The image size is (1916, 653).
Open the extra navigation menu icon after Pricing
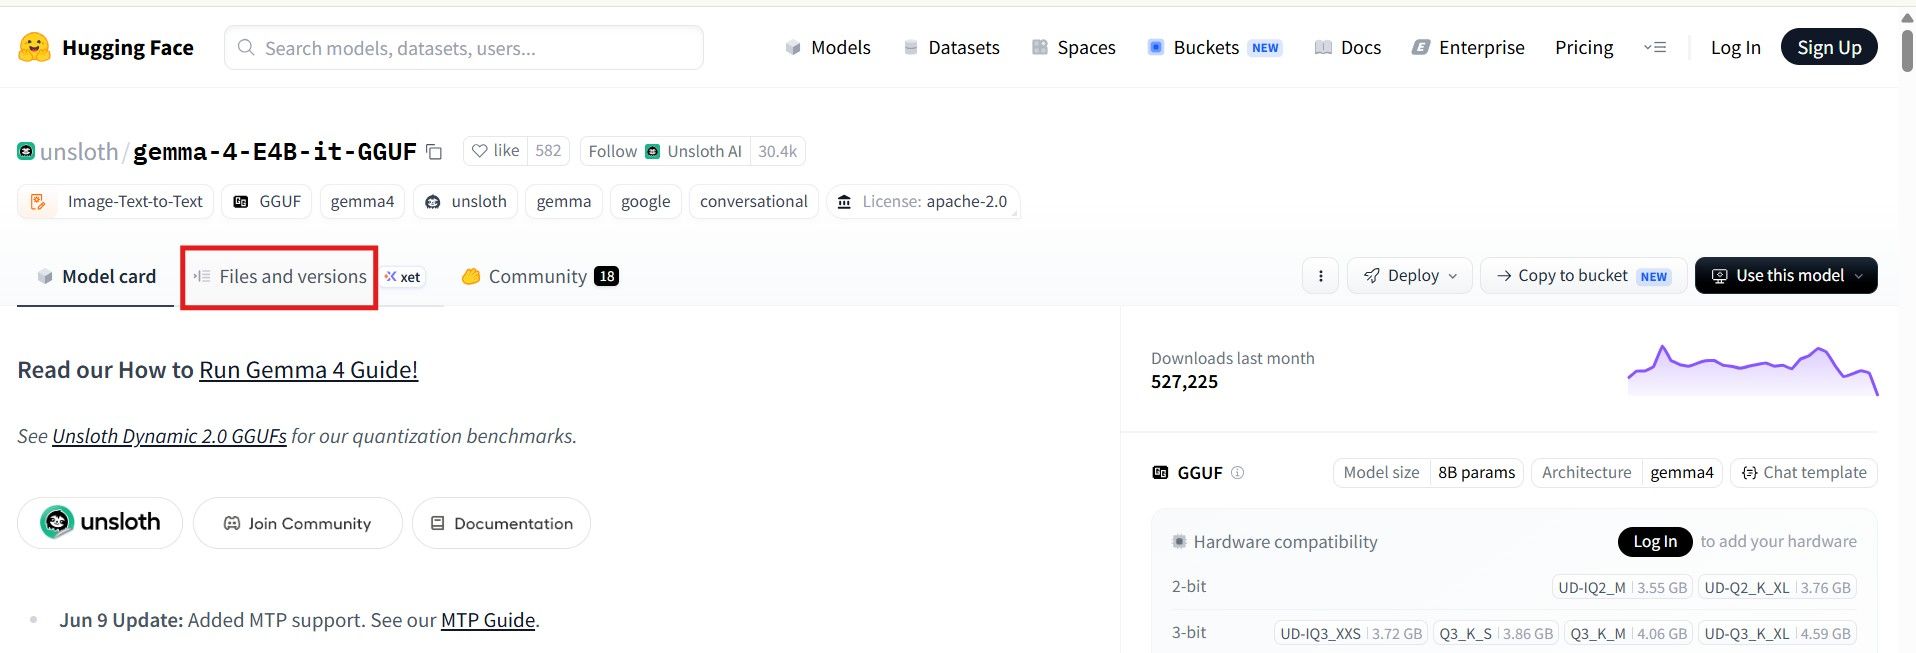[1655, 47]
